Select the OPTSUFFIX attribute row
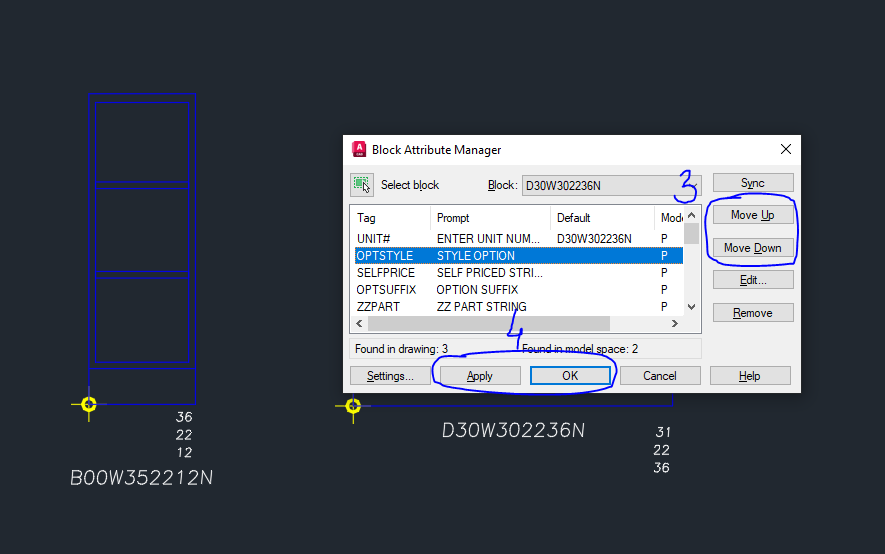This screenshot has height=554, width=885. [519, 289]
